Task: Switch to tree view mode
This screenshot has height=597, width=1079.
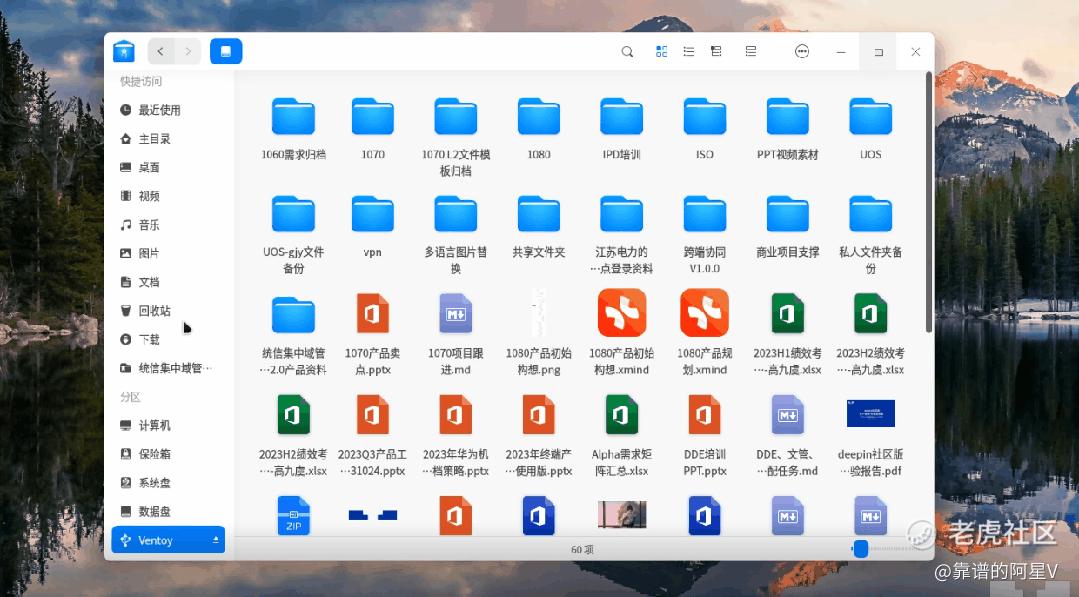Action: tap(716, 52)
